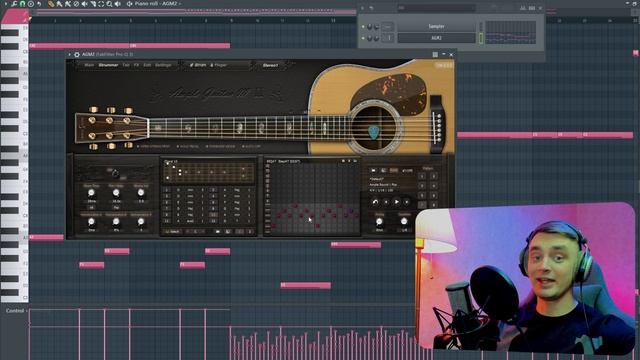Select the Zoom magnifier tool
The height and width of the screenshot is (360, 640).
[x=109, y=4]
